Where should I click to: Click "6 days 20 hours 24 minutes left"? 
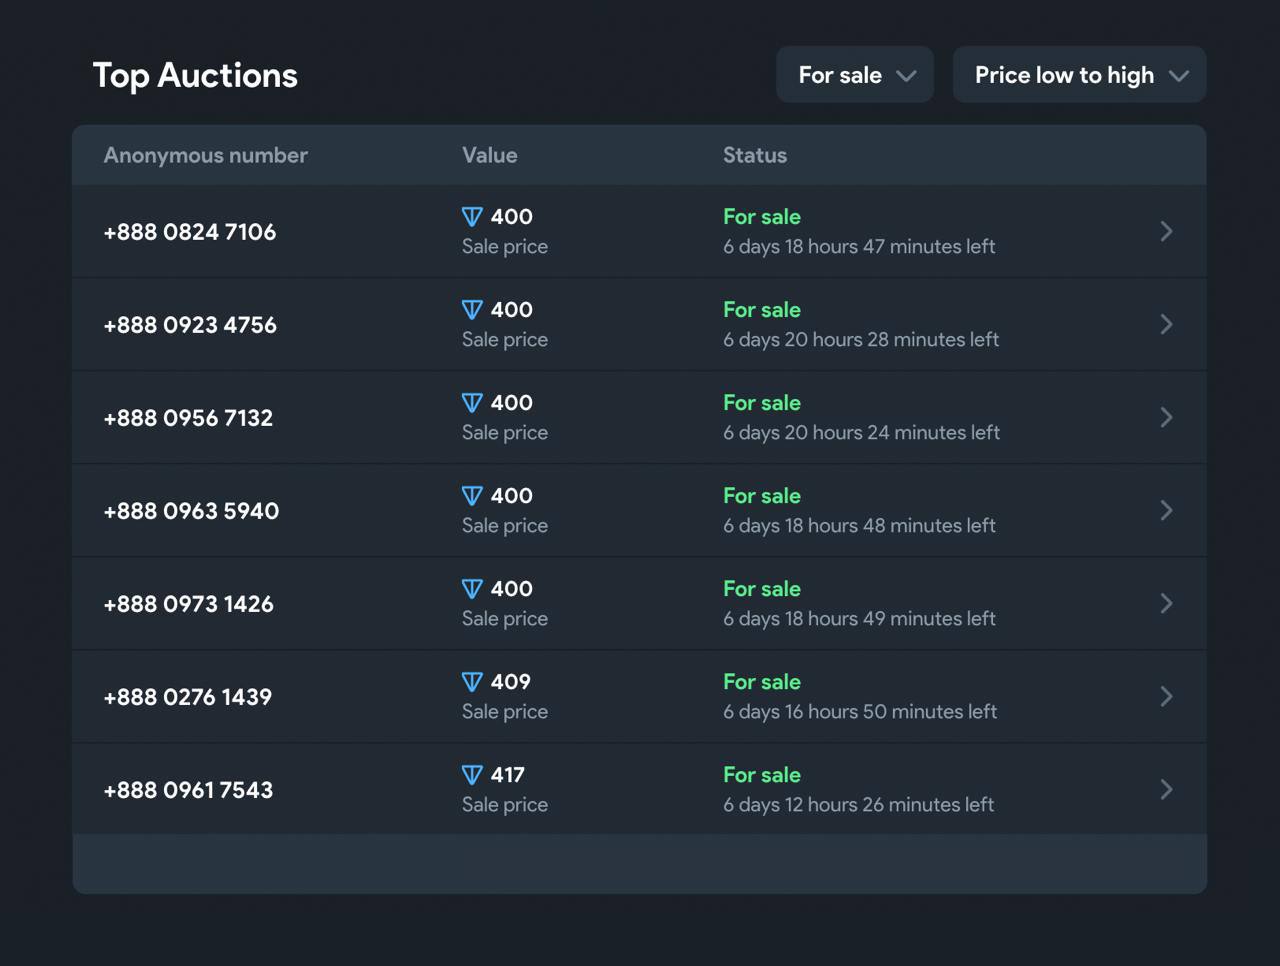pos(861,433)
